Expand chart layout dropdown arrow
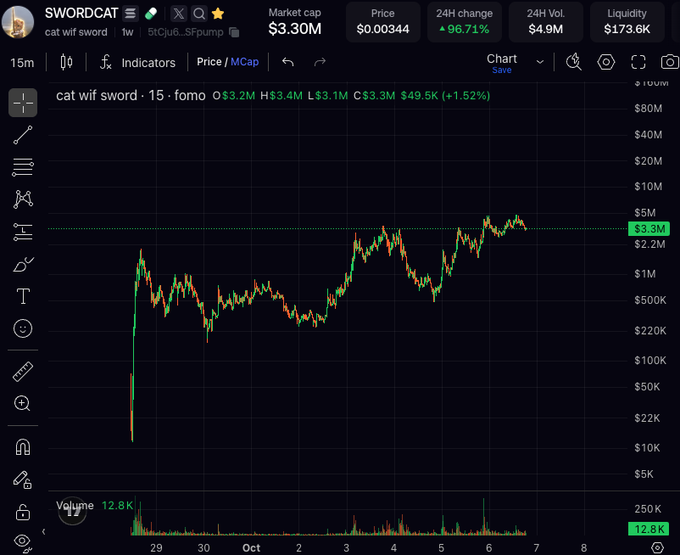 [x=540, y=62]
